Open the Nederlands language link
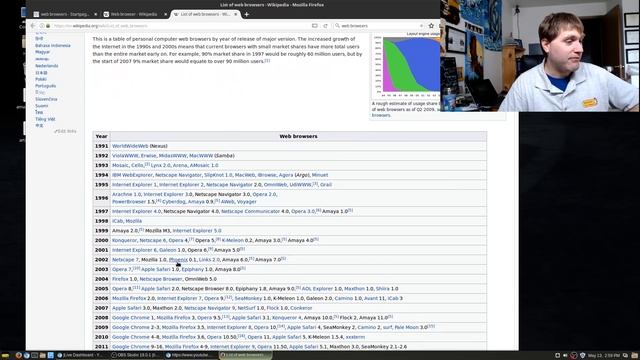 [x=47, y=66]
